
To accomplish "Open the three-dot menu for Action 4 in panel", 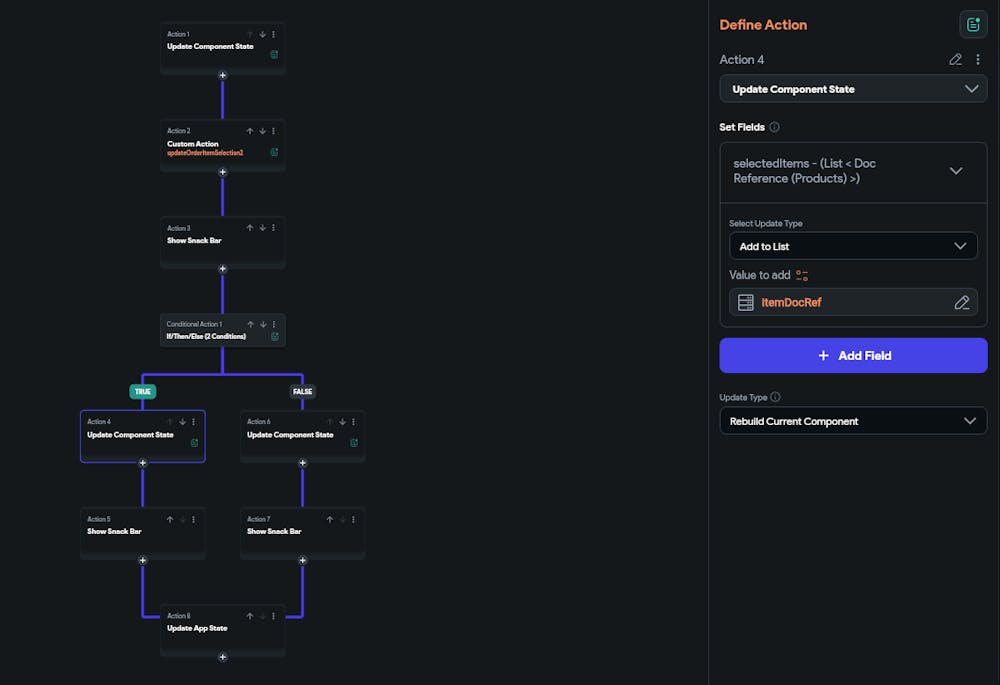I will click(x=978, y=60).
